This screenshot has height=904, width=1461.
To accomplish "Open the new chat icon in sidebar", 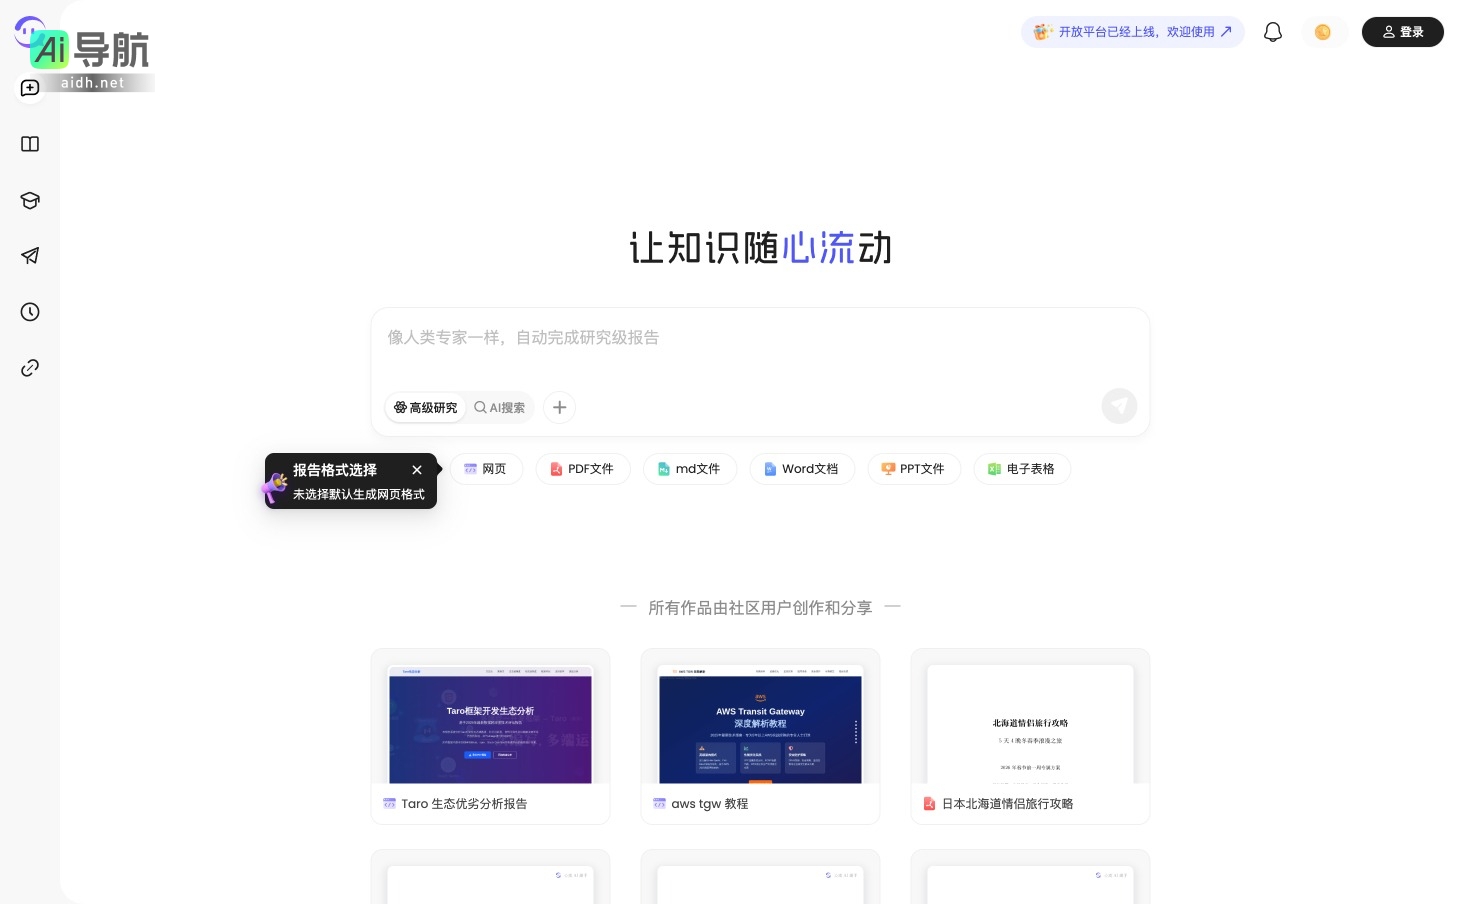I will (30, 88).
